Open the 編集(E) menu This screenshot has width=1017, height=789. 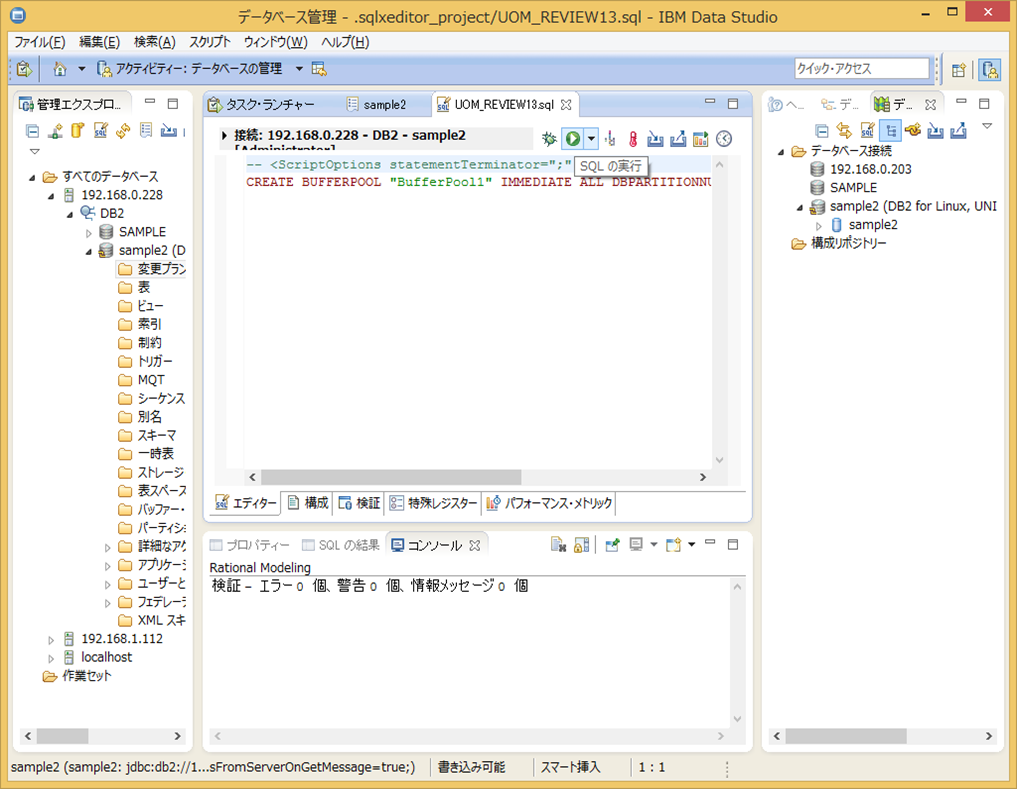99,42
